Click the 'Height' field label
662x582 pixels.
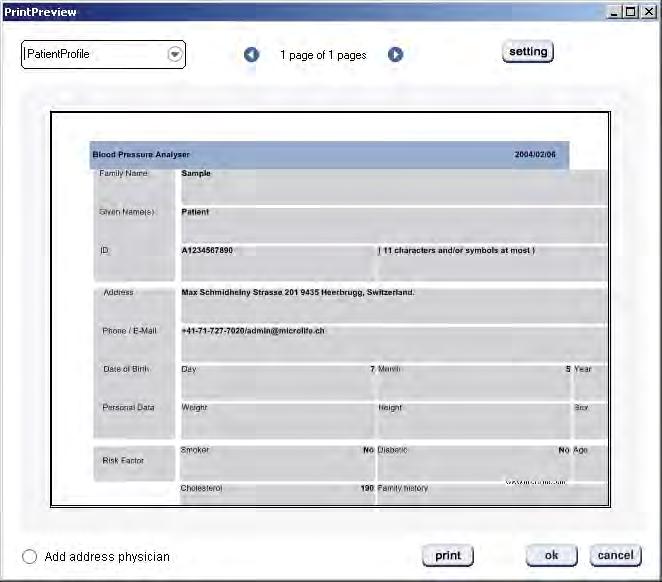[x=390, y=408]
